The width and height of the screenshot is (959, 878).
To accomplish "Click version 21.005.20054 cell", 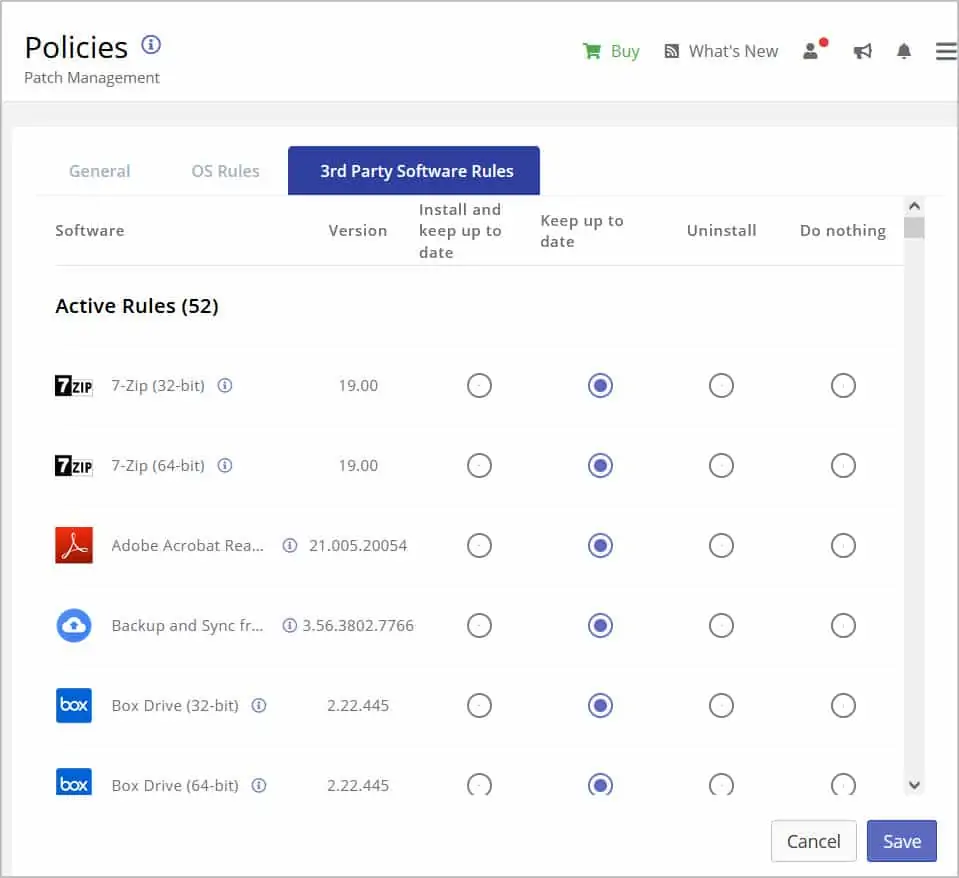I will point(358,545).
